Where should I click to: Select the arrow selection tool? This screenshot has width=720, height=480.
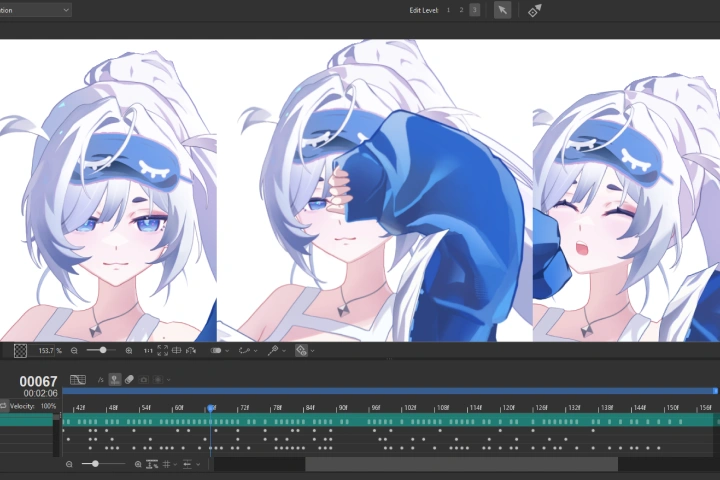pos(502,10)
